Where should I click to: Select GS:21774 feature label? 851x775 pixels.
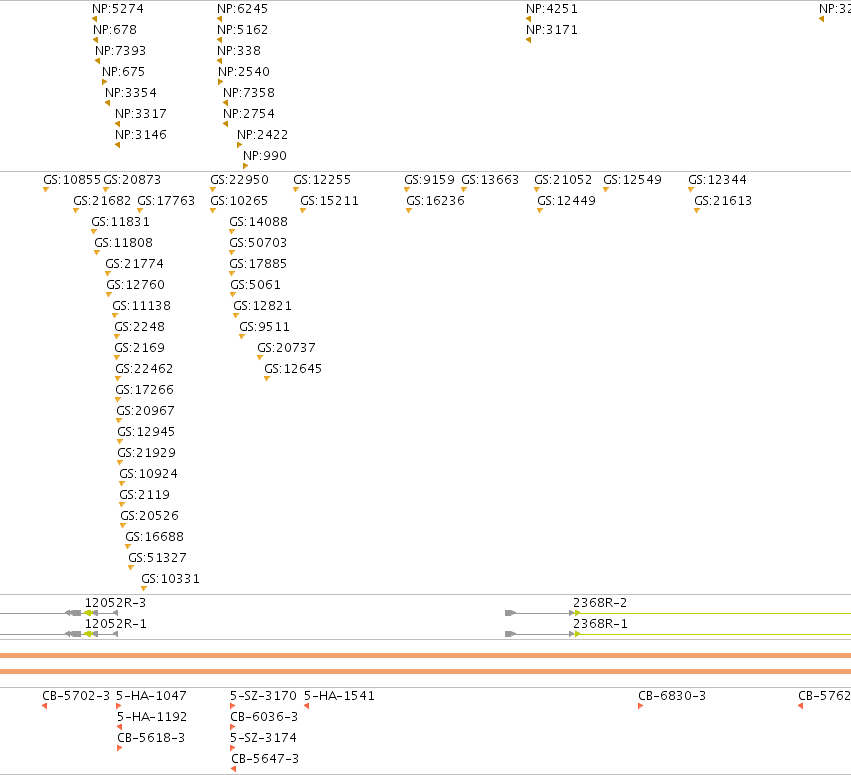pos(135,264)
